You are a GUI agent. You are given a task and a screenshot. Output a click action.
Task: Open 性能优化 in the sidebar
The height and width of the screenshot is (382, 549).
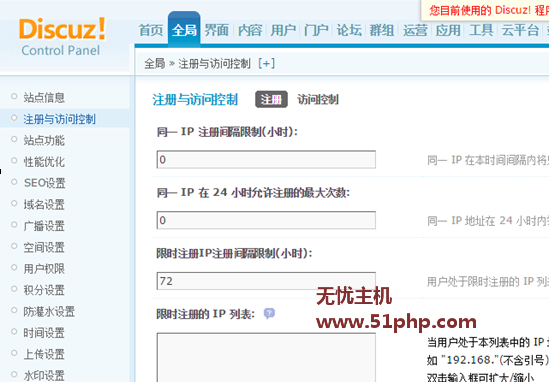[x=44, y=162]
